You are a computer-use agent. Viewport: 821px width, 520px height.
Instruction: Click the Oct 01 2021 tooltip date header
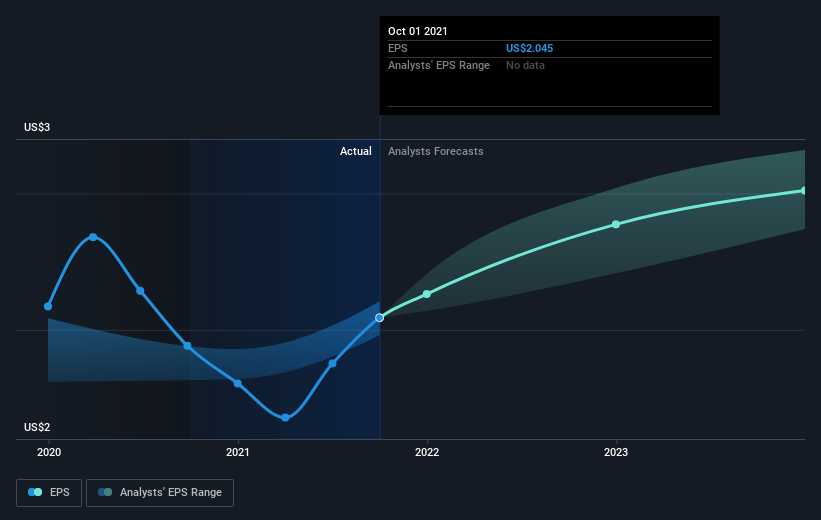click(x=418, y=31)
